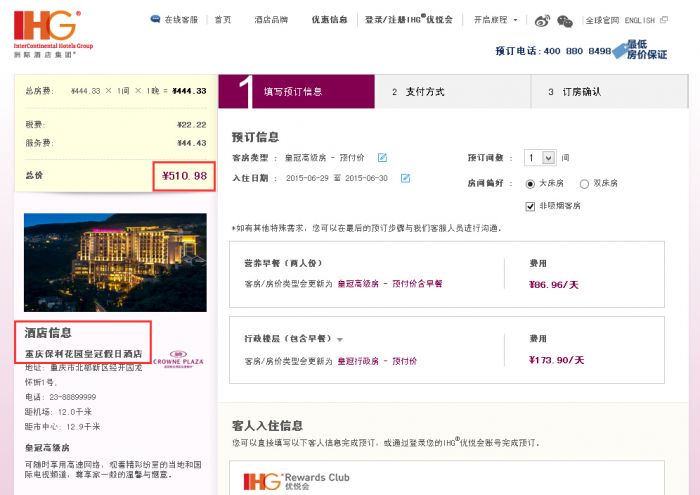The width and height of the screenshot is (700, 495).
Task: Go to 首页 in top navigation
Action: [223, 20]
